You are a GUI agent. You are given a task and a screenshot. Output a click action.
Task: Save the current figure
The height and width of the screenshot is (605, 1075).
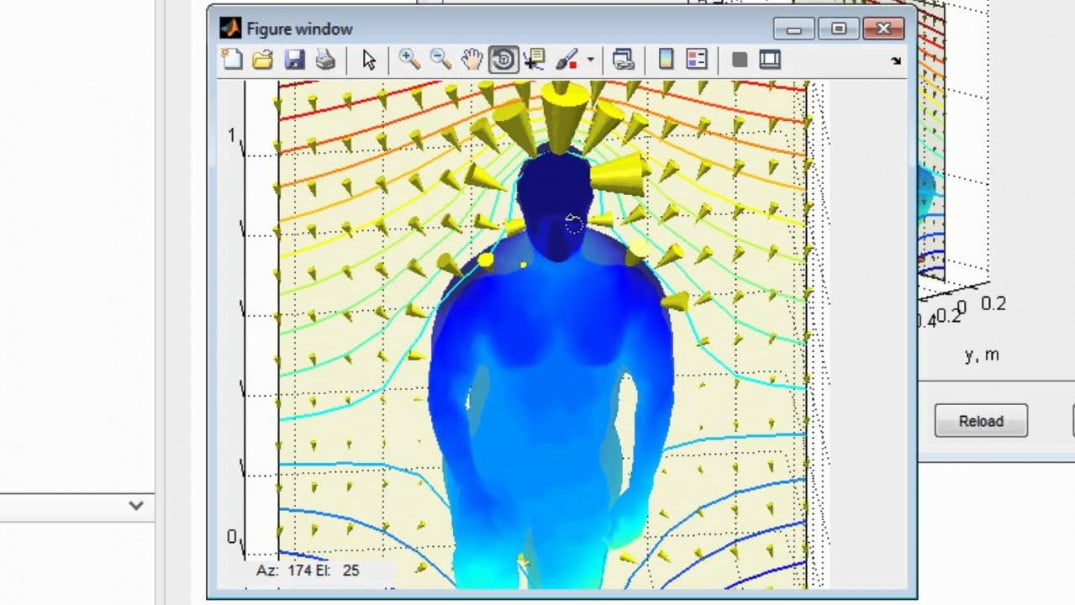293,59
